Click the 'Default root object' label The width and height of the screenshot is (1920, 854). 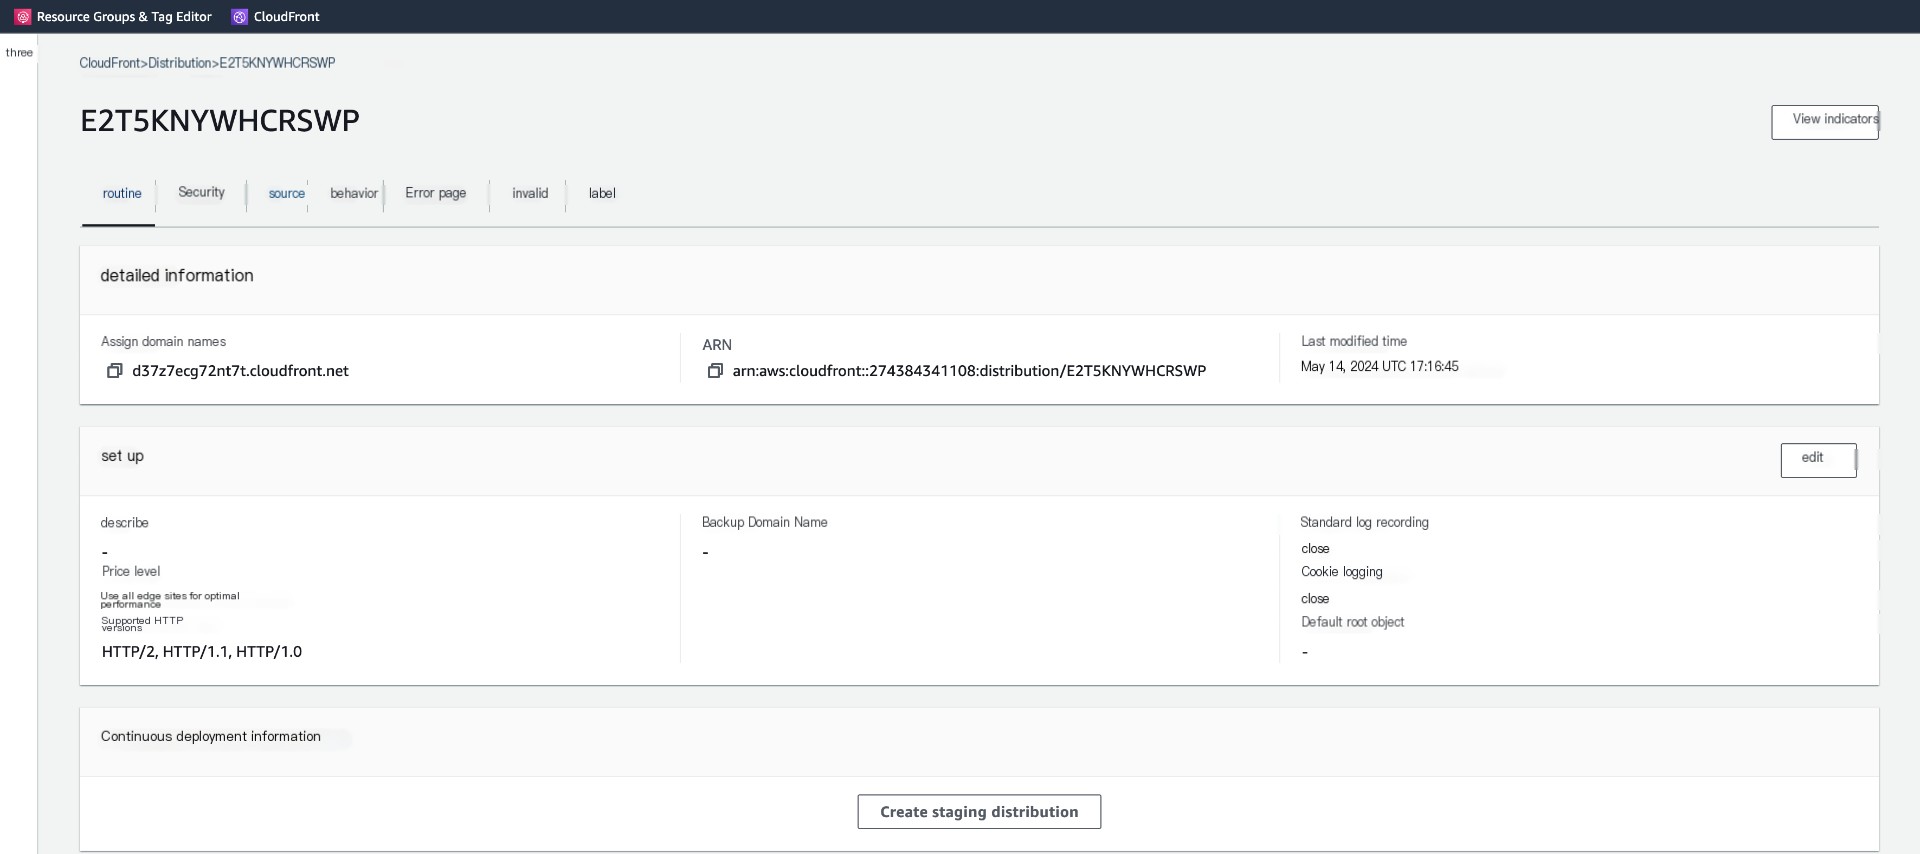pos(1352,622)
